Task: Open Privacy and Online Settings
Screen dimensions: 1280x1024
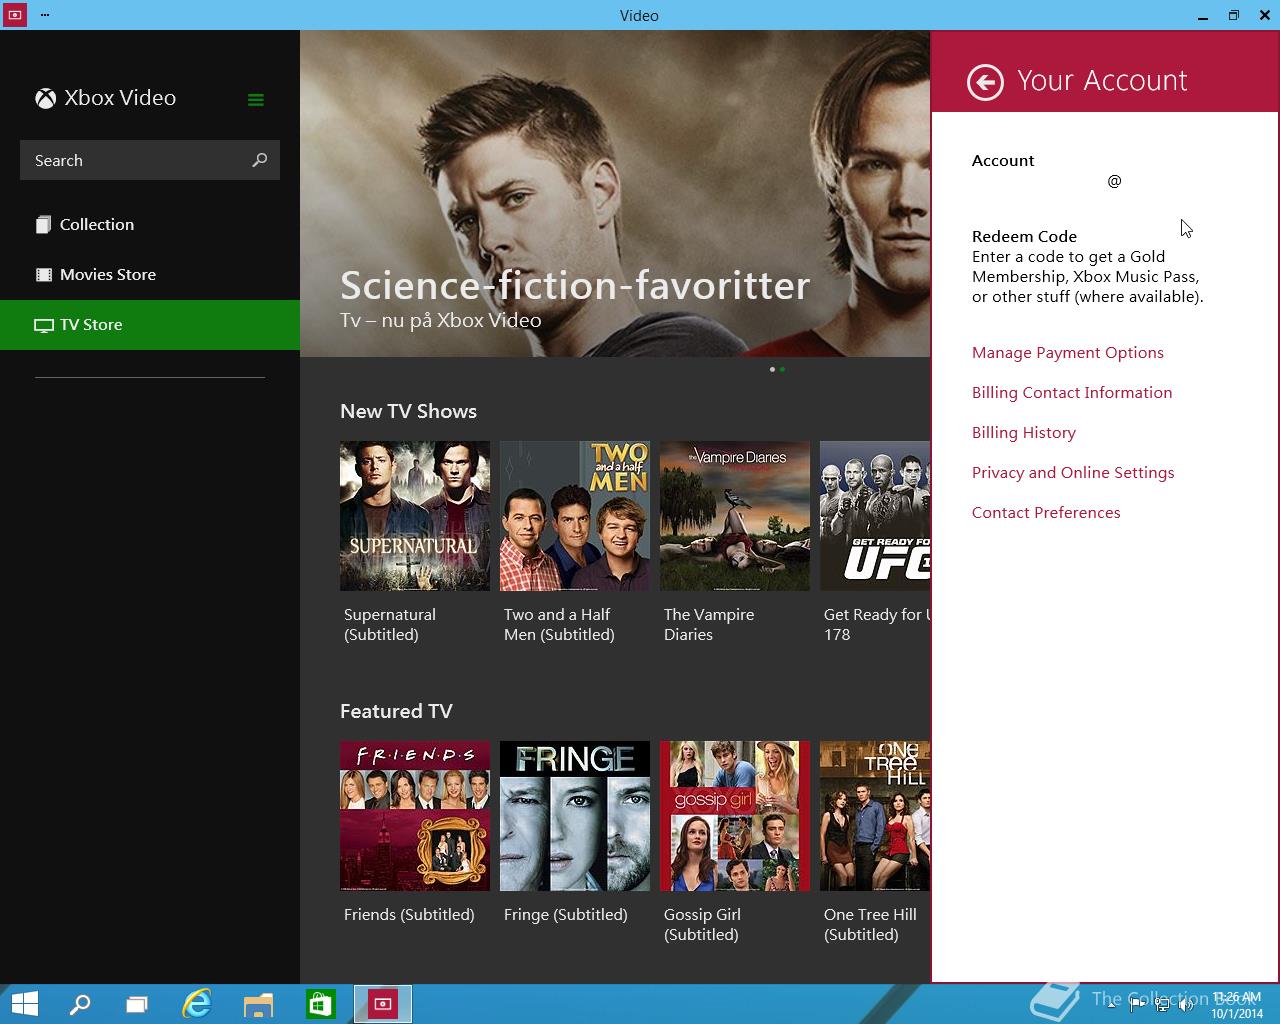Action: [1073, 473]
